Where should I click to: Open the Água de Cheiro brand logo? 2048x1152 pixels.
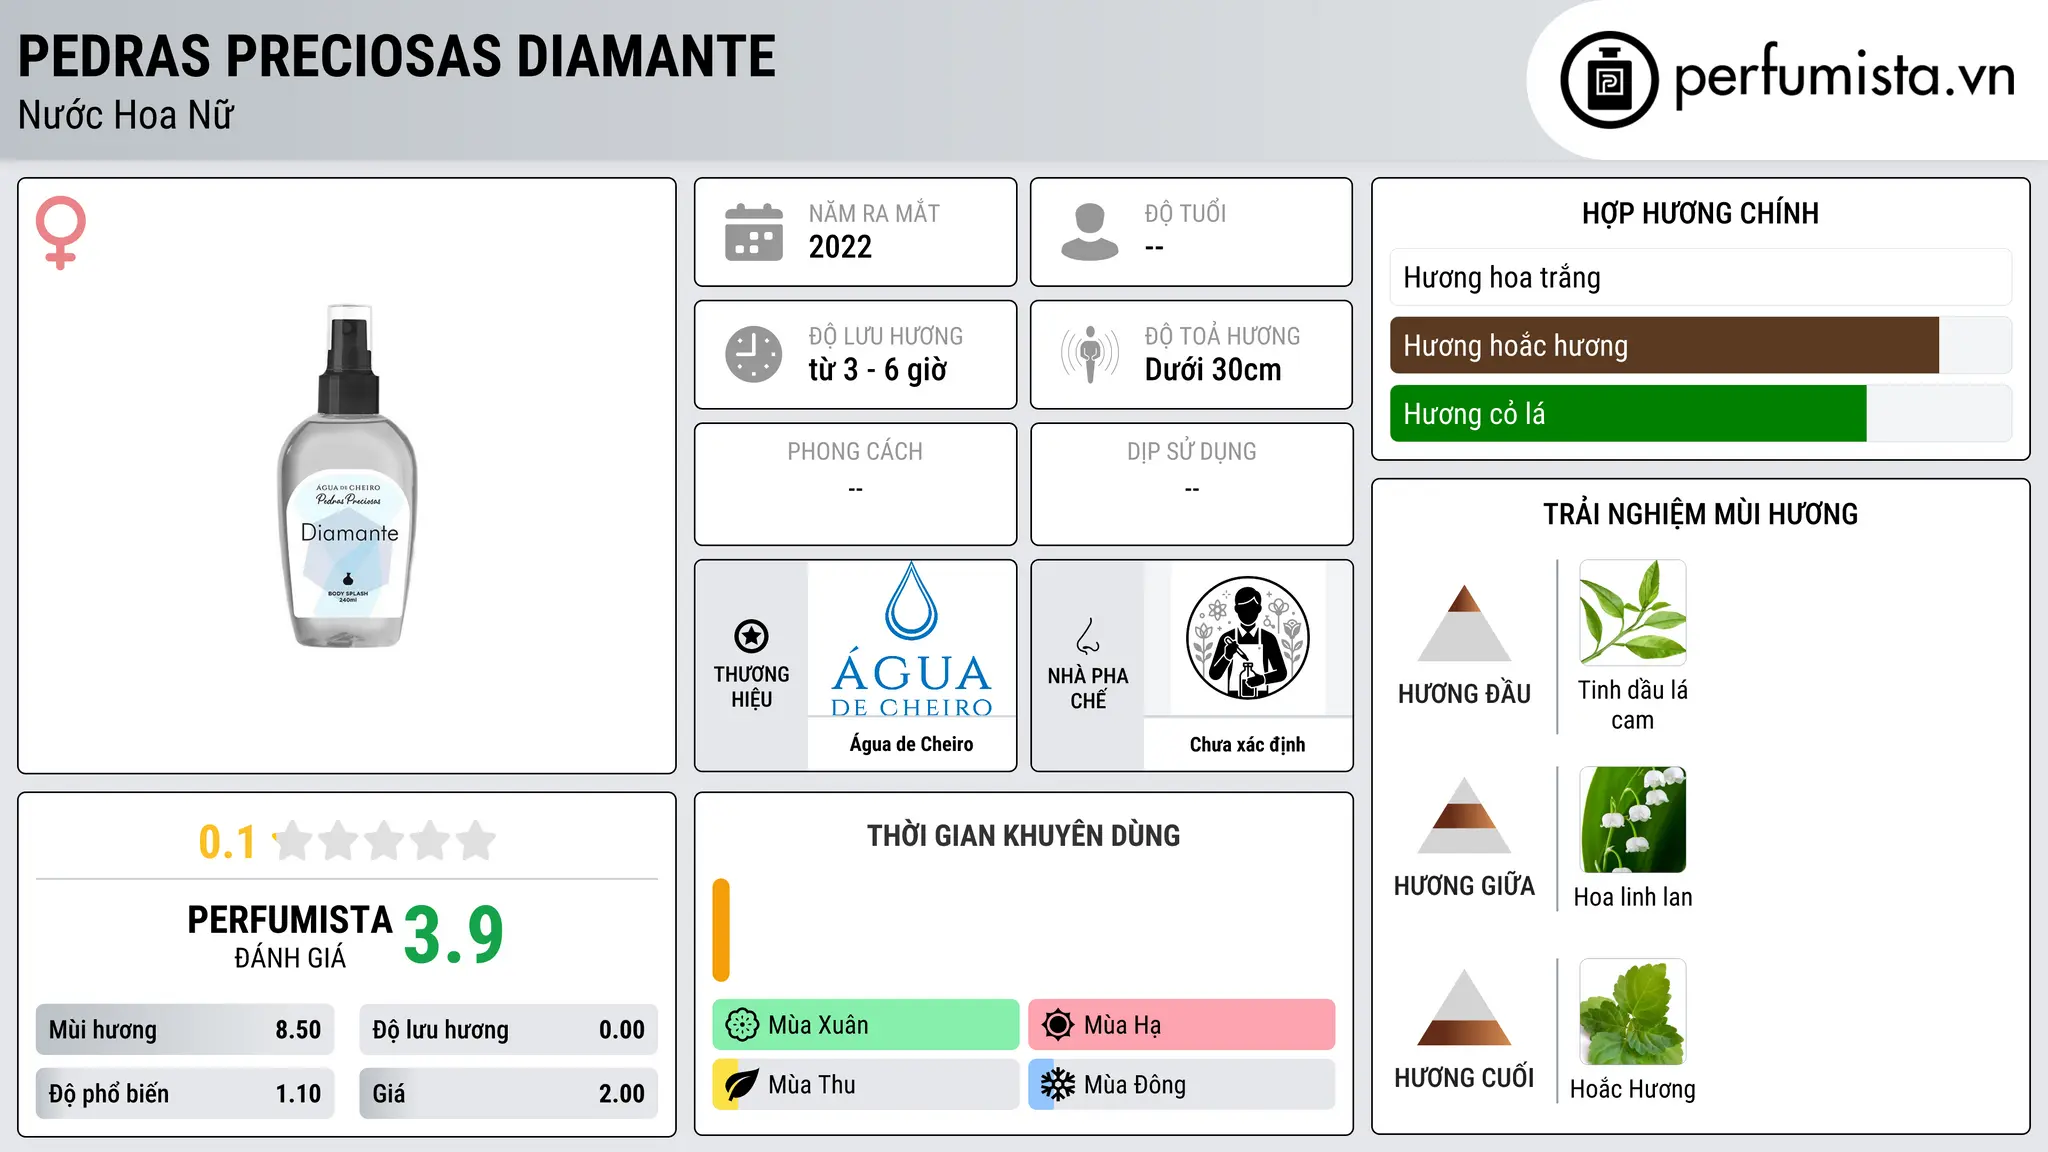click(912, 638)
